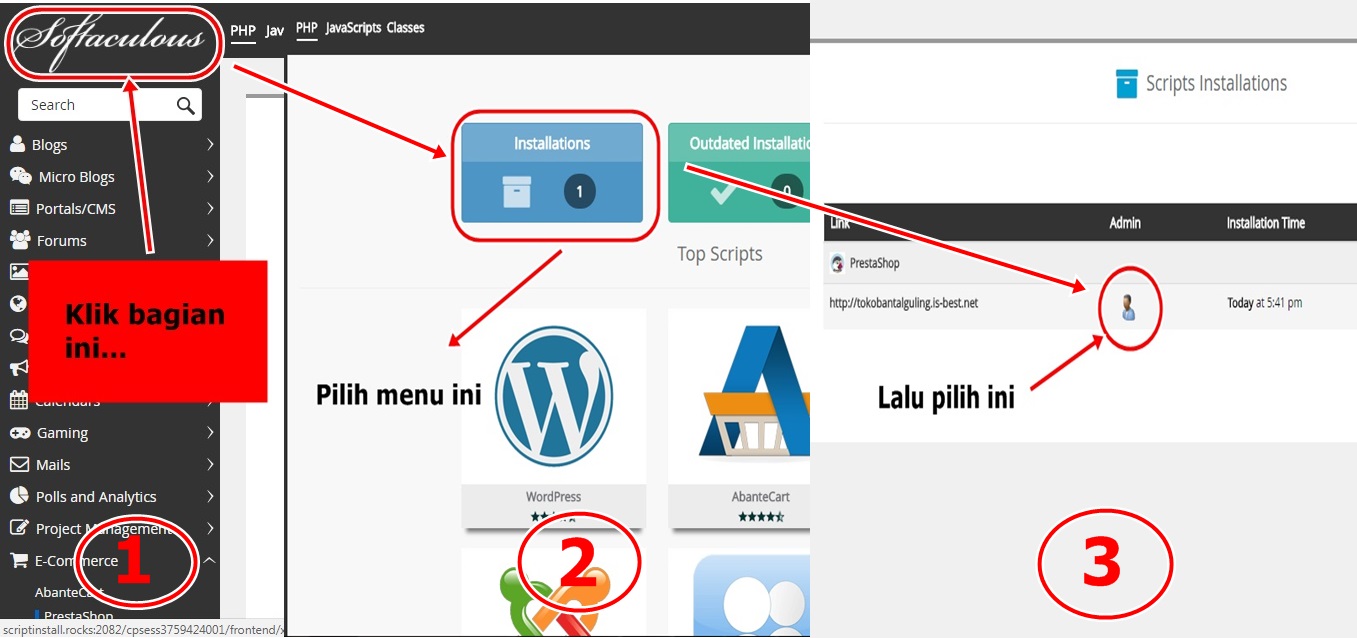Click the Installations count badge
Viewport: 1357px width, 638px height.
click(579, 191)
